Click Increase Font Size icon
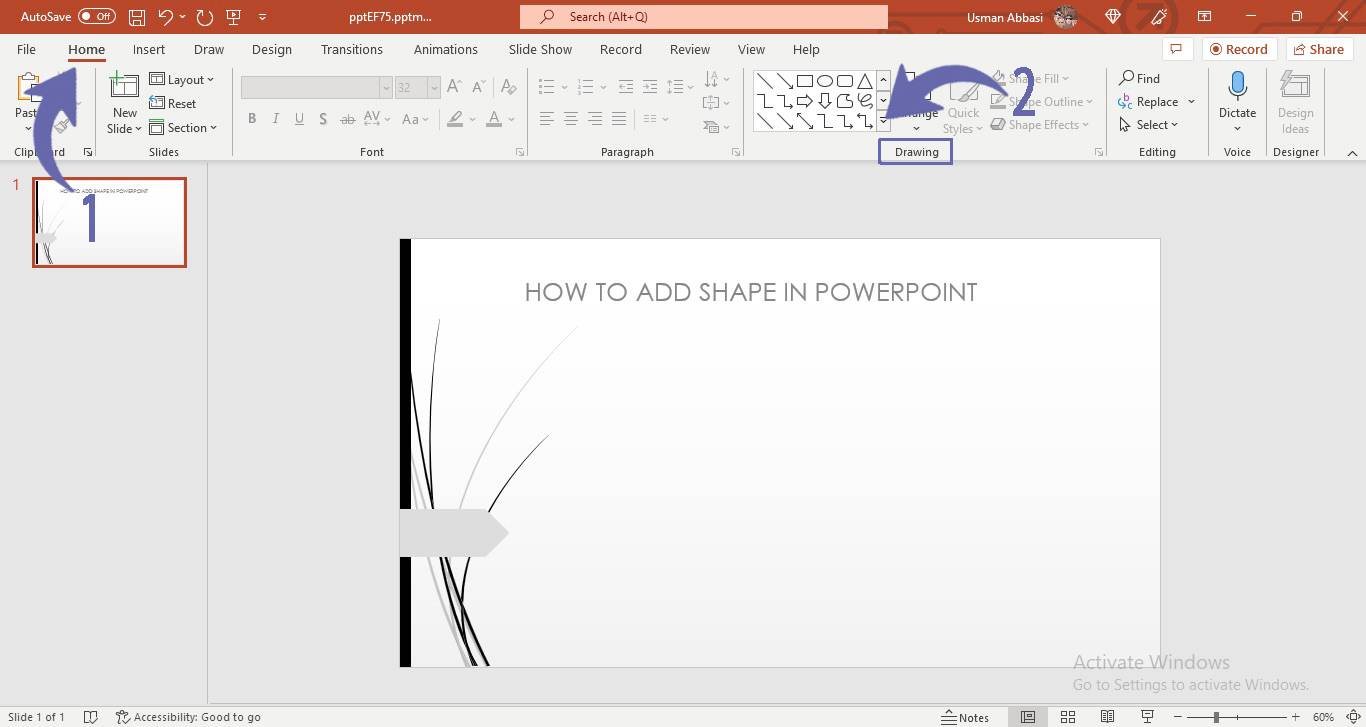The height and width of the screenshot is (727, 1366). pos(454,88)
